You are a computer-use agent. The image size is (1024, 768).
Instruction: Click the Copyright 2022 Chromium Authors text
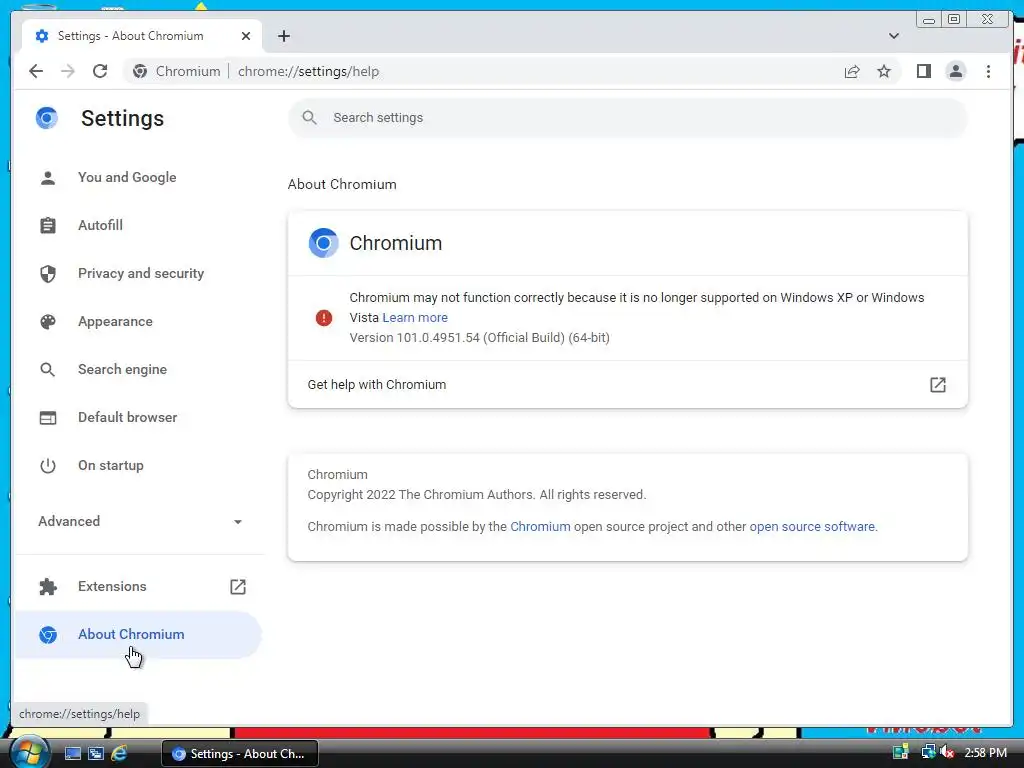477,495
